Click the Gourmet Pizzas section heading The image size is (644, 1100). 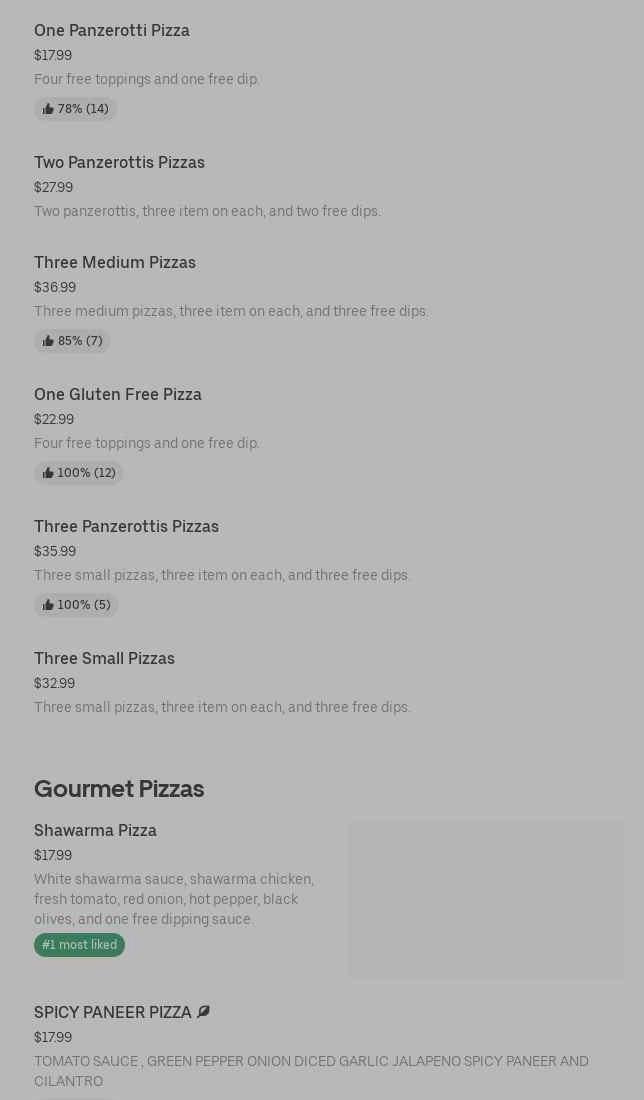[119, 788]
